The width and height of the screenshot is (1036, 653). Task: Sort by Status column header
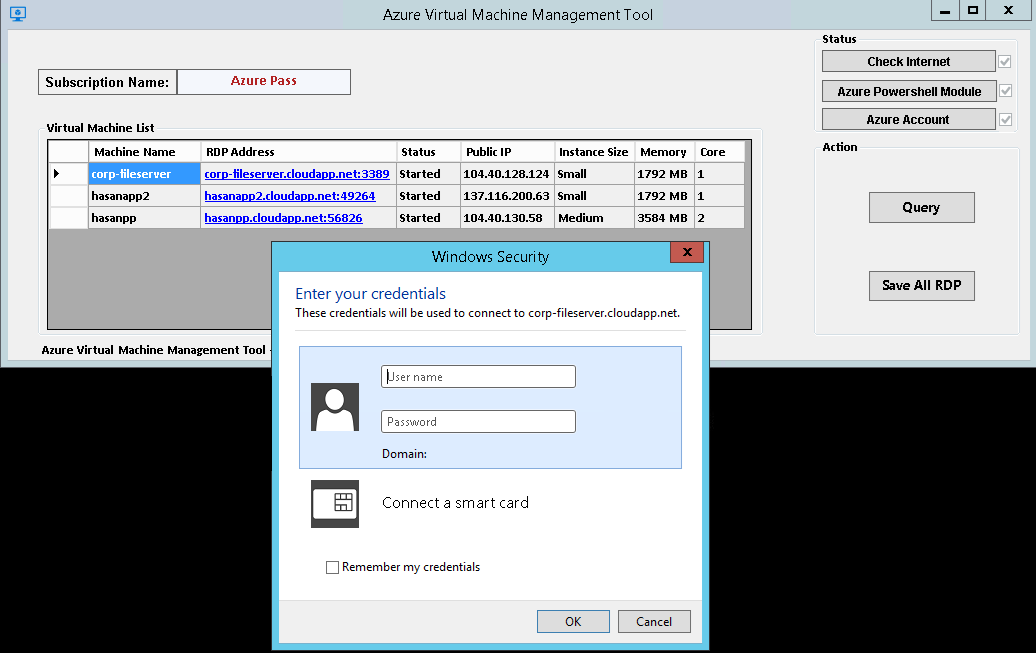click(x=428, y=152)
